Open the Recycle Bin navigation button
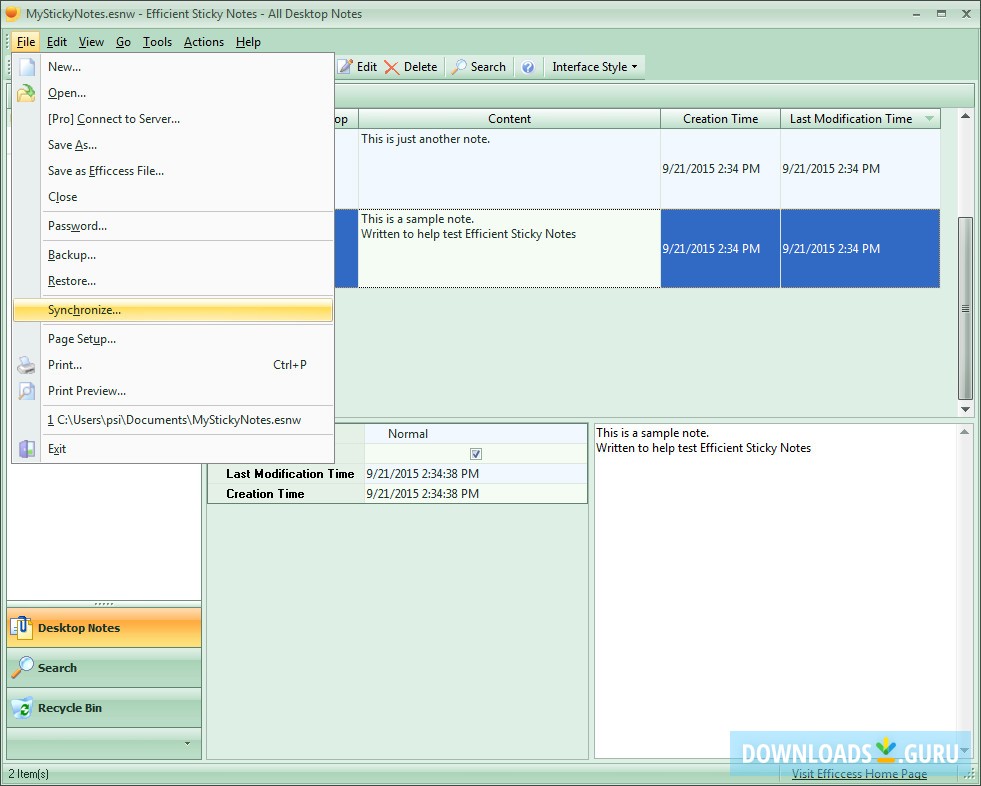The image size is (981, 786). pyautogui.click(x=104, y=708)
